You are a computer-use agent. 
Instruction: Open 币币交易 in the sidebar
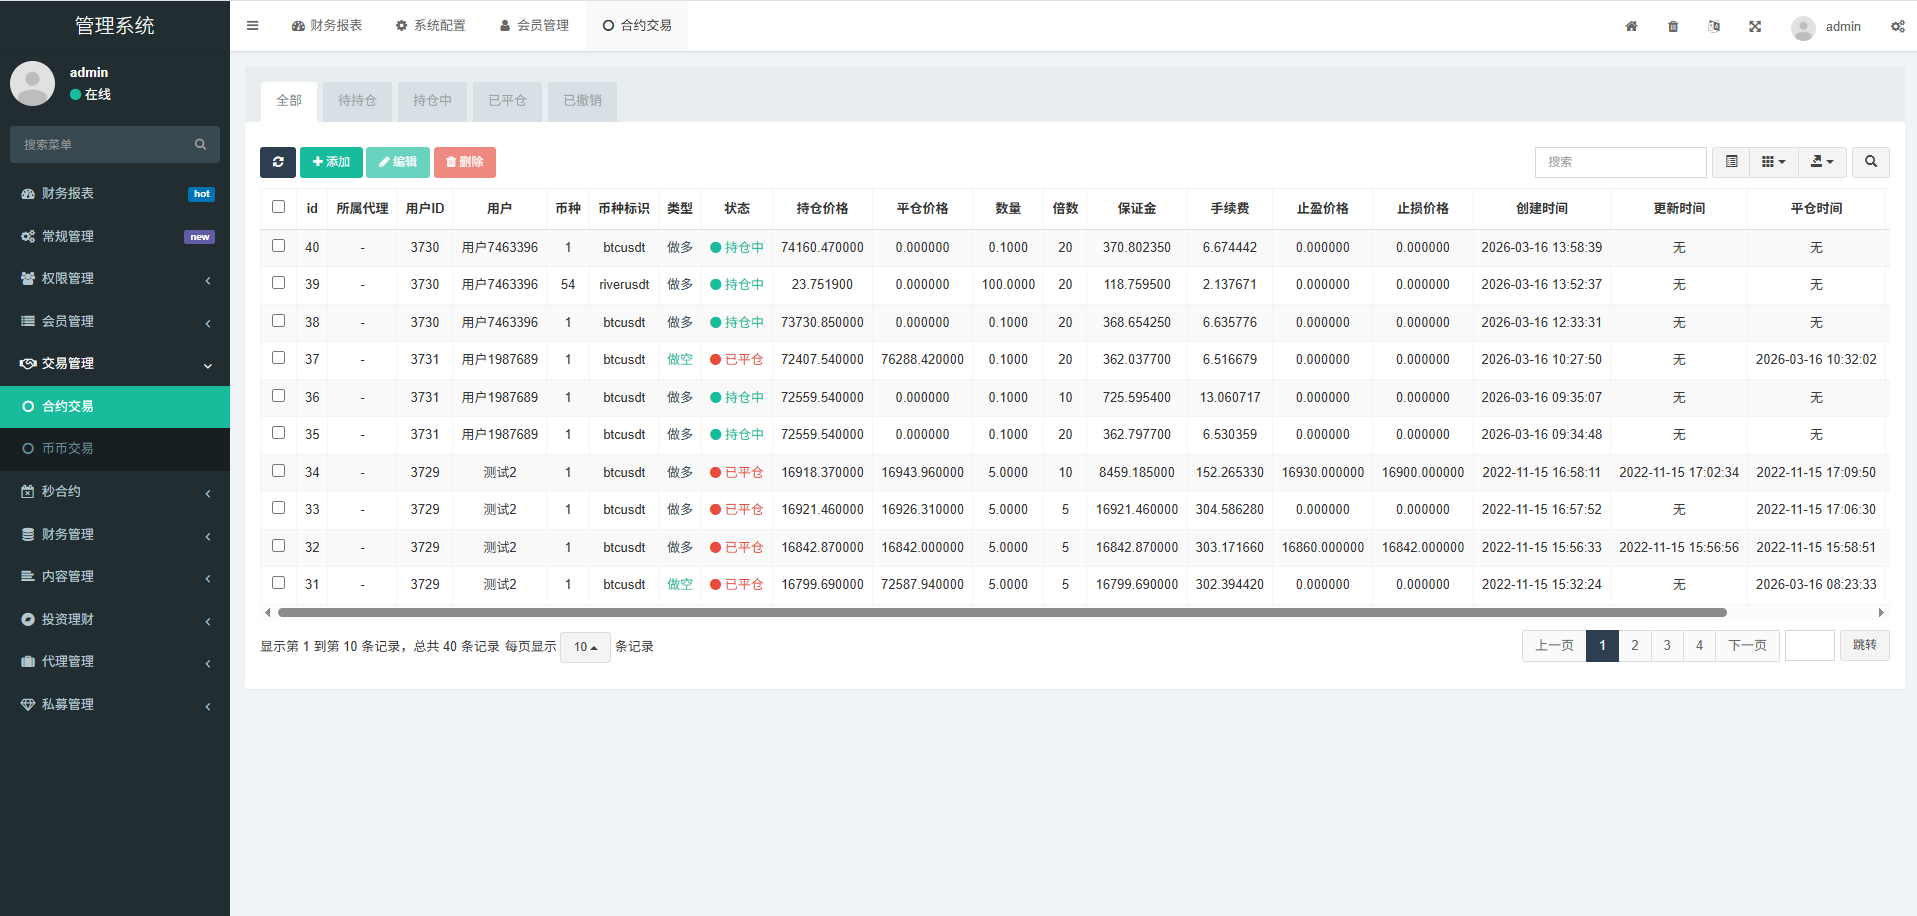(x=68, y=449)
